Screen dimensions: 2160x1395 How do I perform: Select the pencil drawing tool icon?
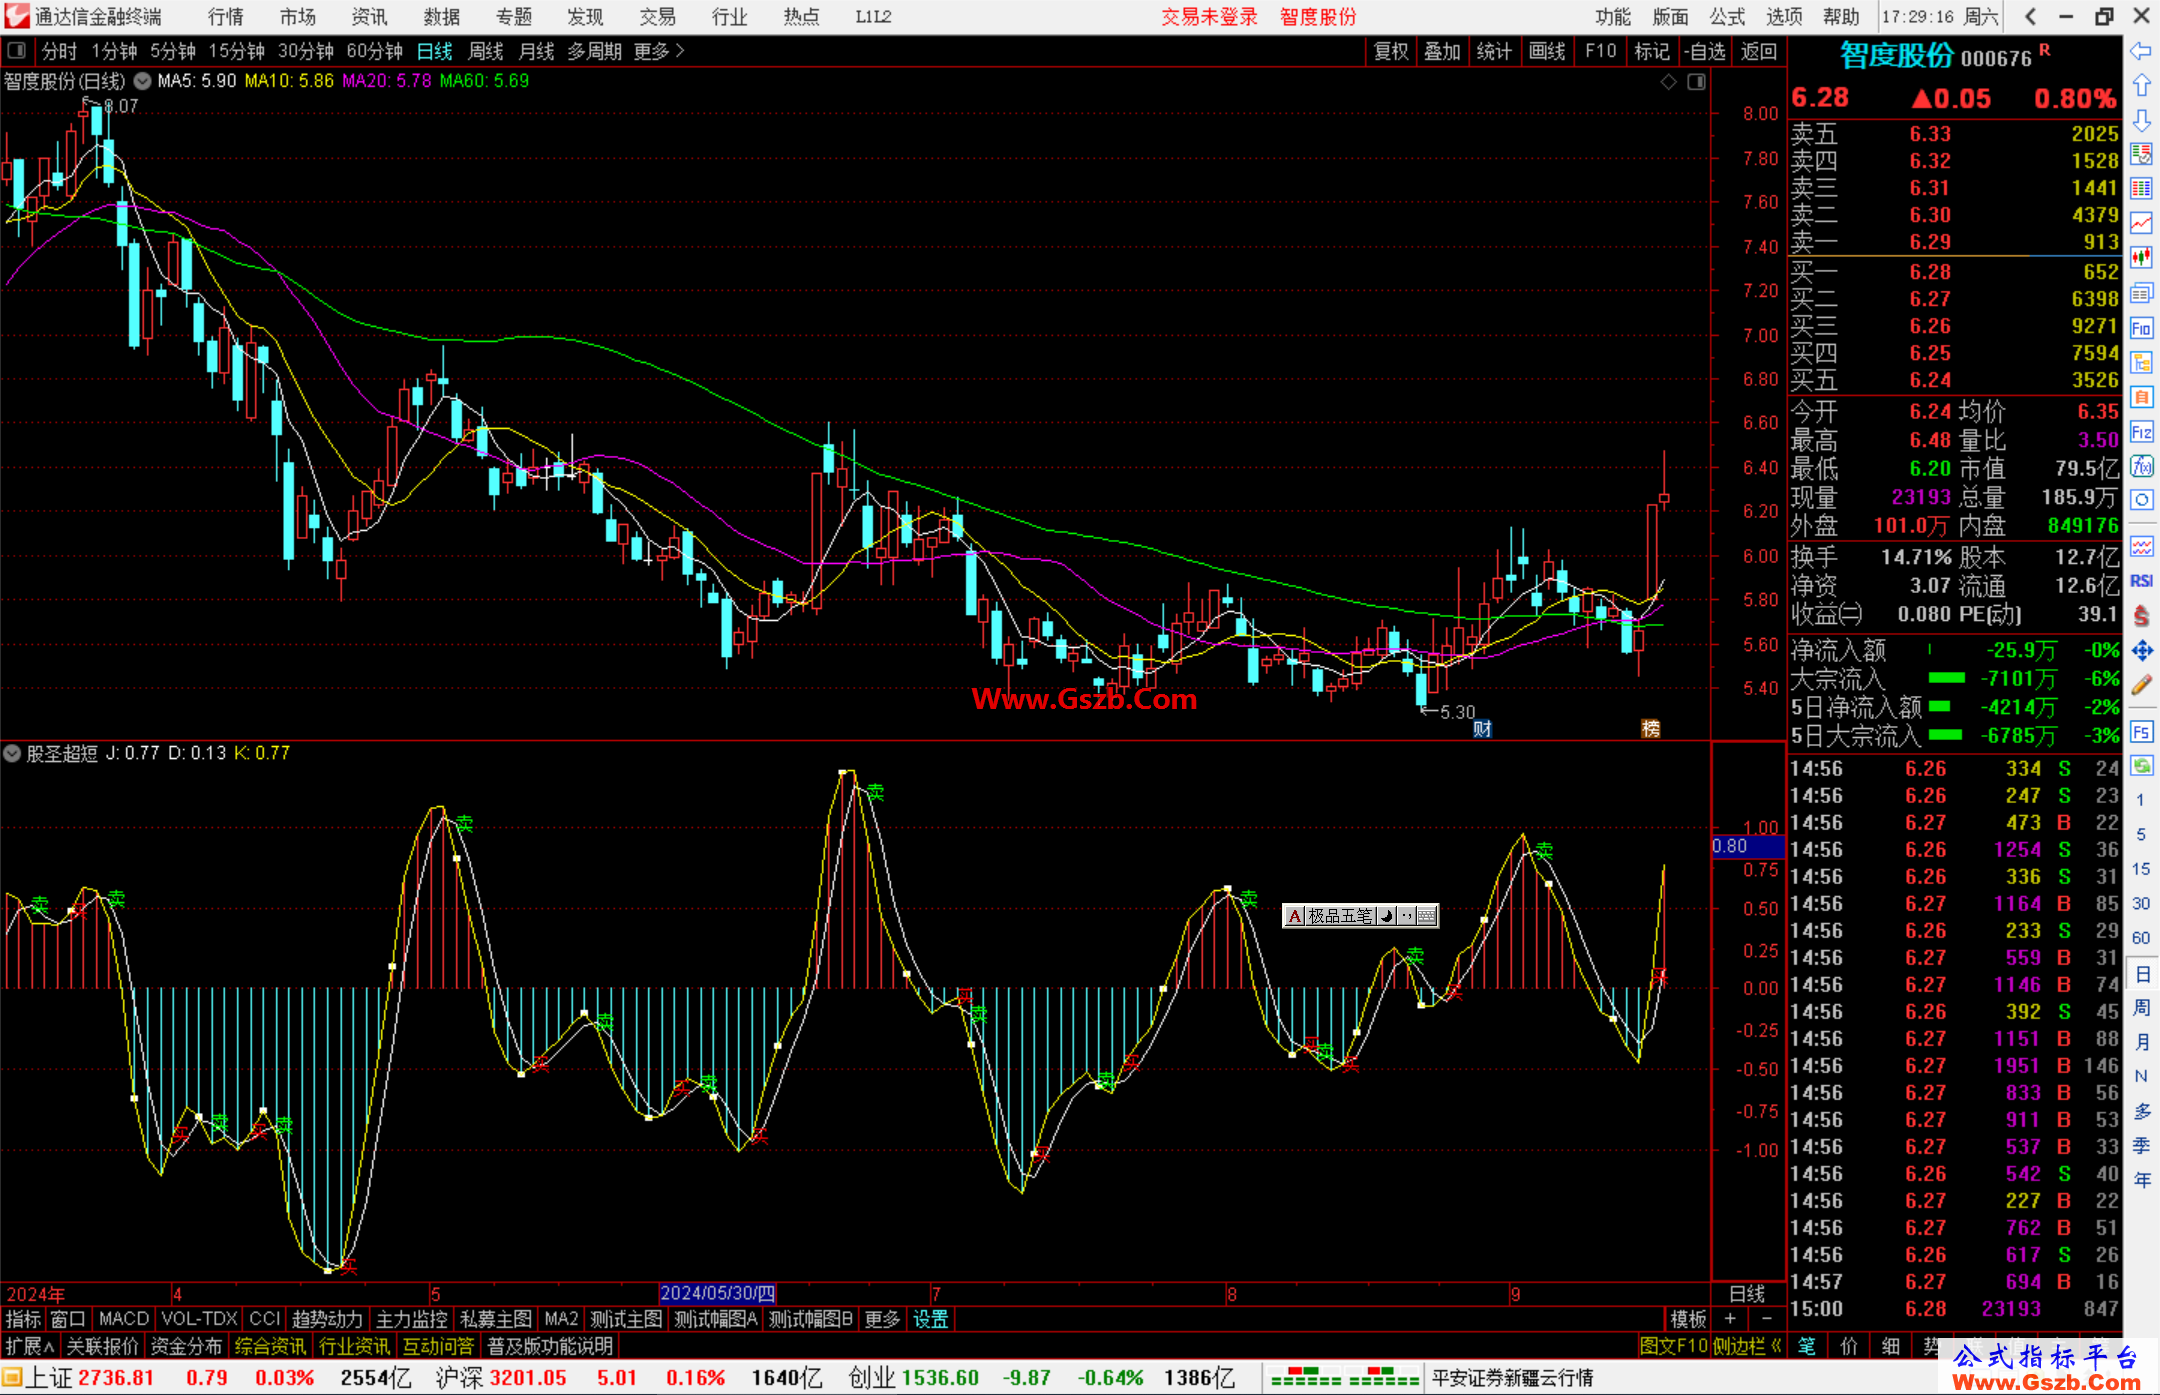click(2141, 685)
